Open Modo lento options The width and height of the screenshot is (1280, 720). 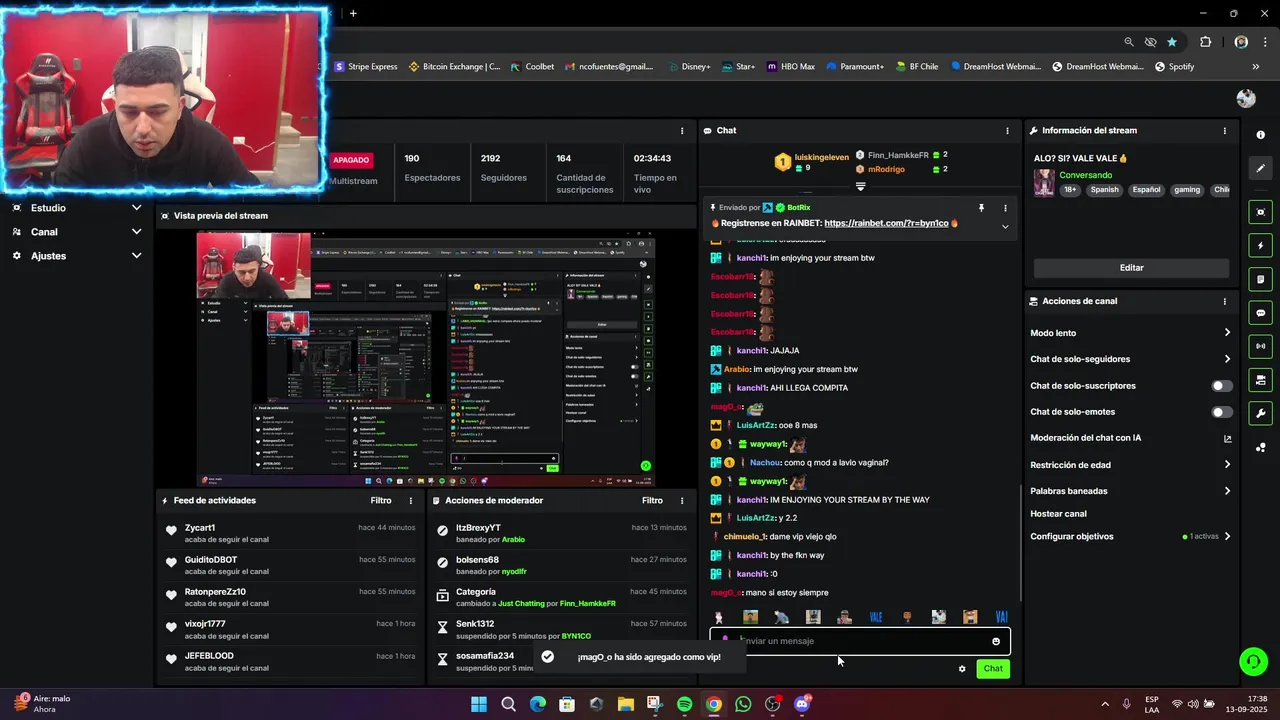(1131, 333)
